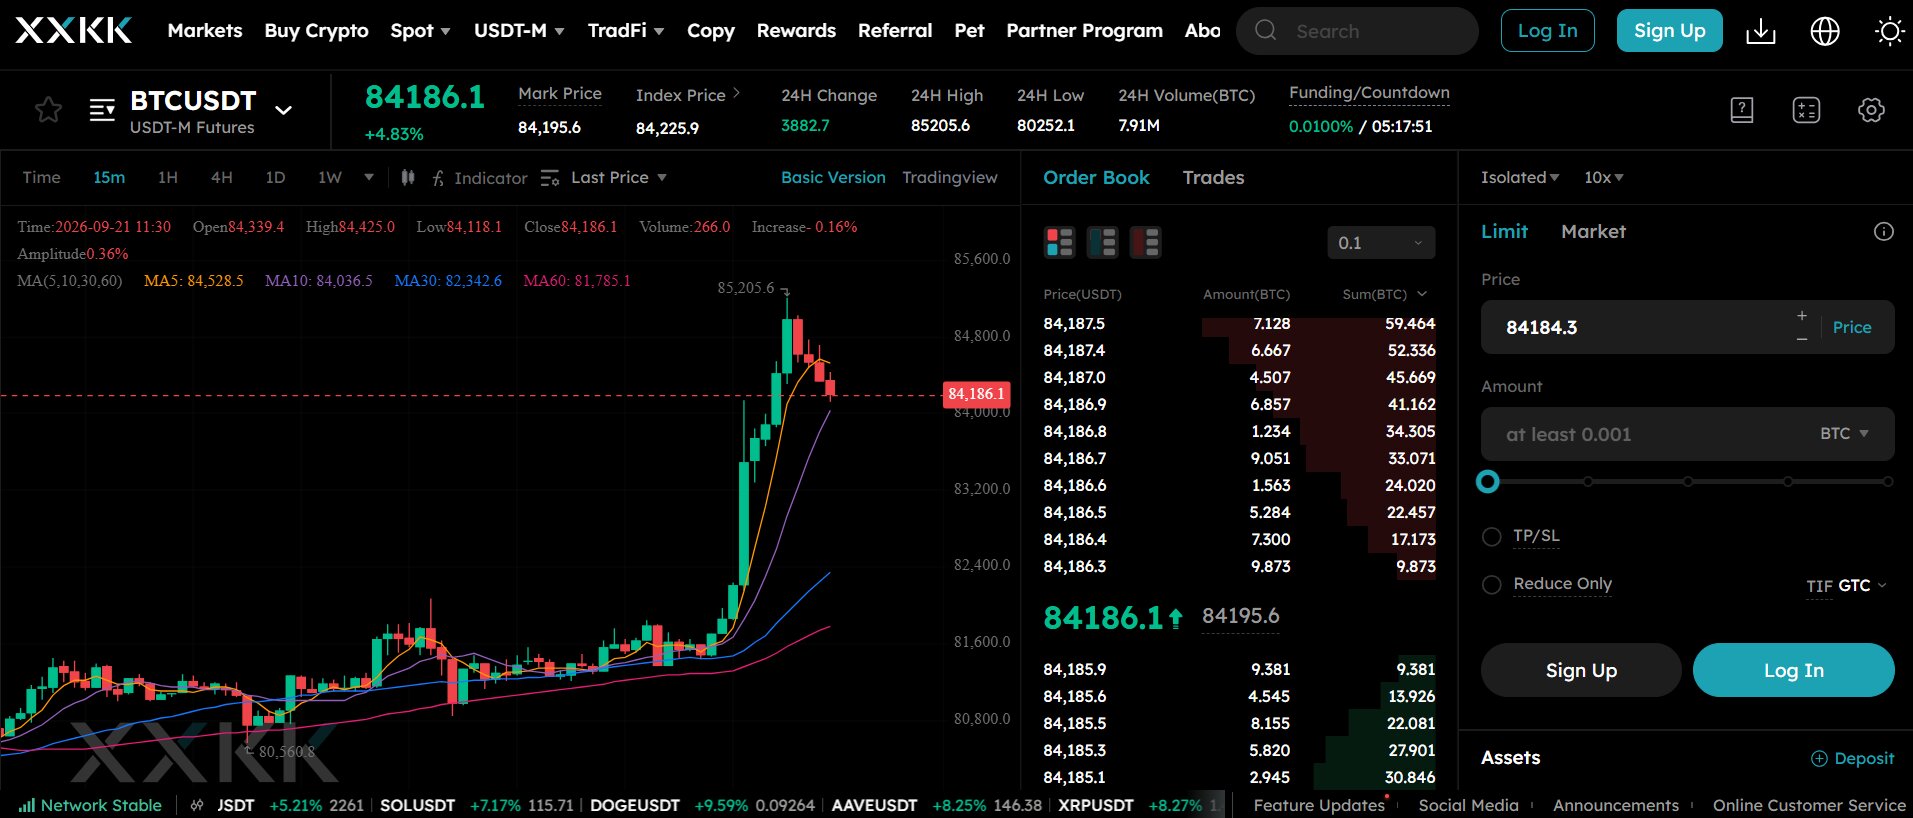Open the Copy menu item

[x=711, y=31]
